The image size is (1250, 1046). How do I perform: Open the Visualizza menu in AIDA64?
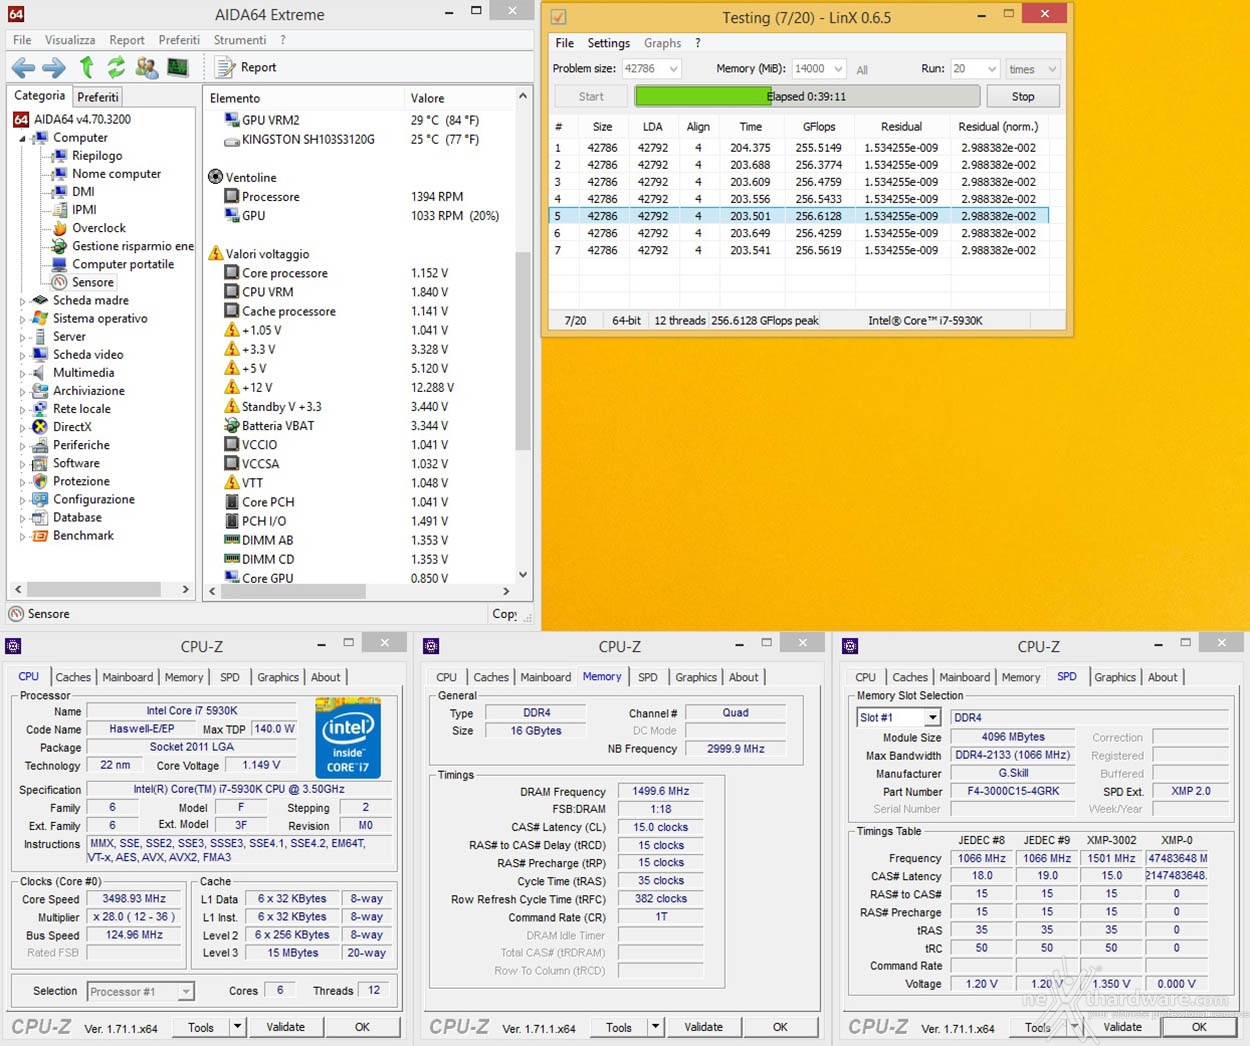(x=70, y=40)
